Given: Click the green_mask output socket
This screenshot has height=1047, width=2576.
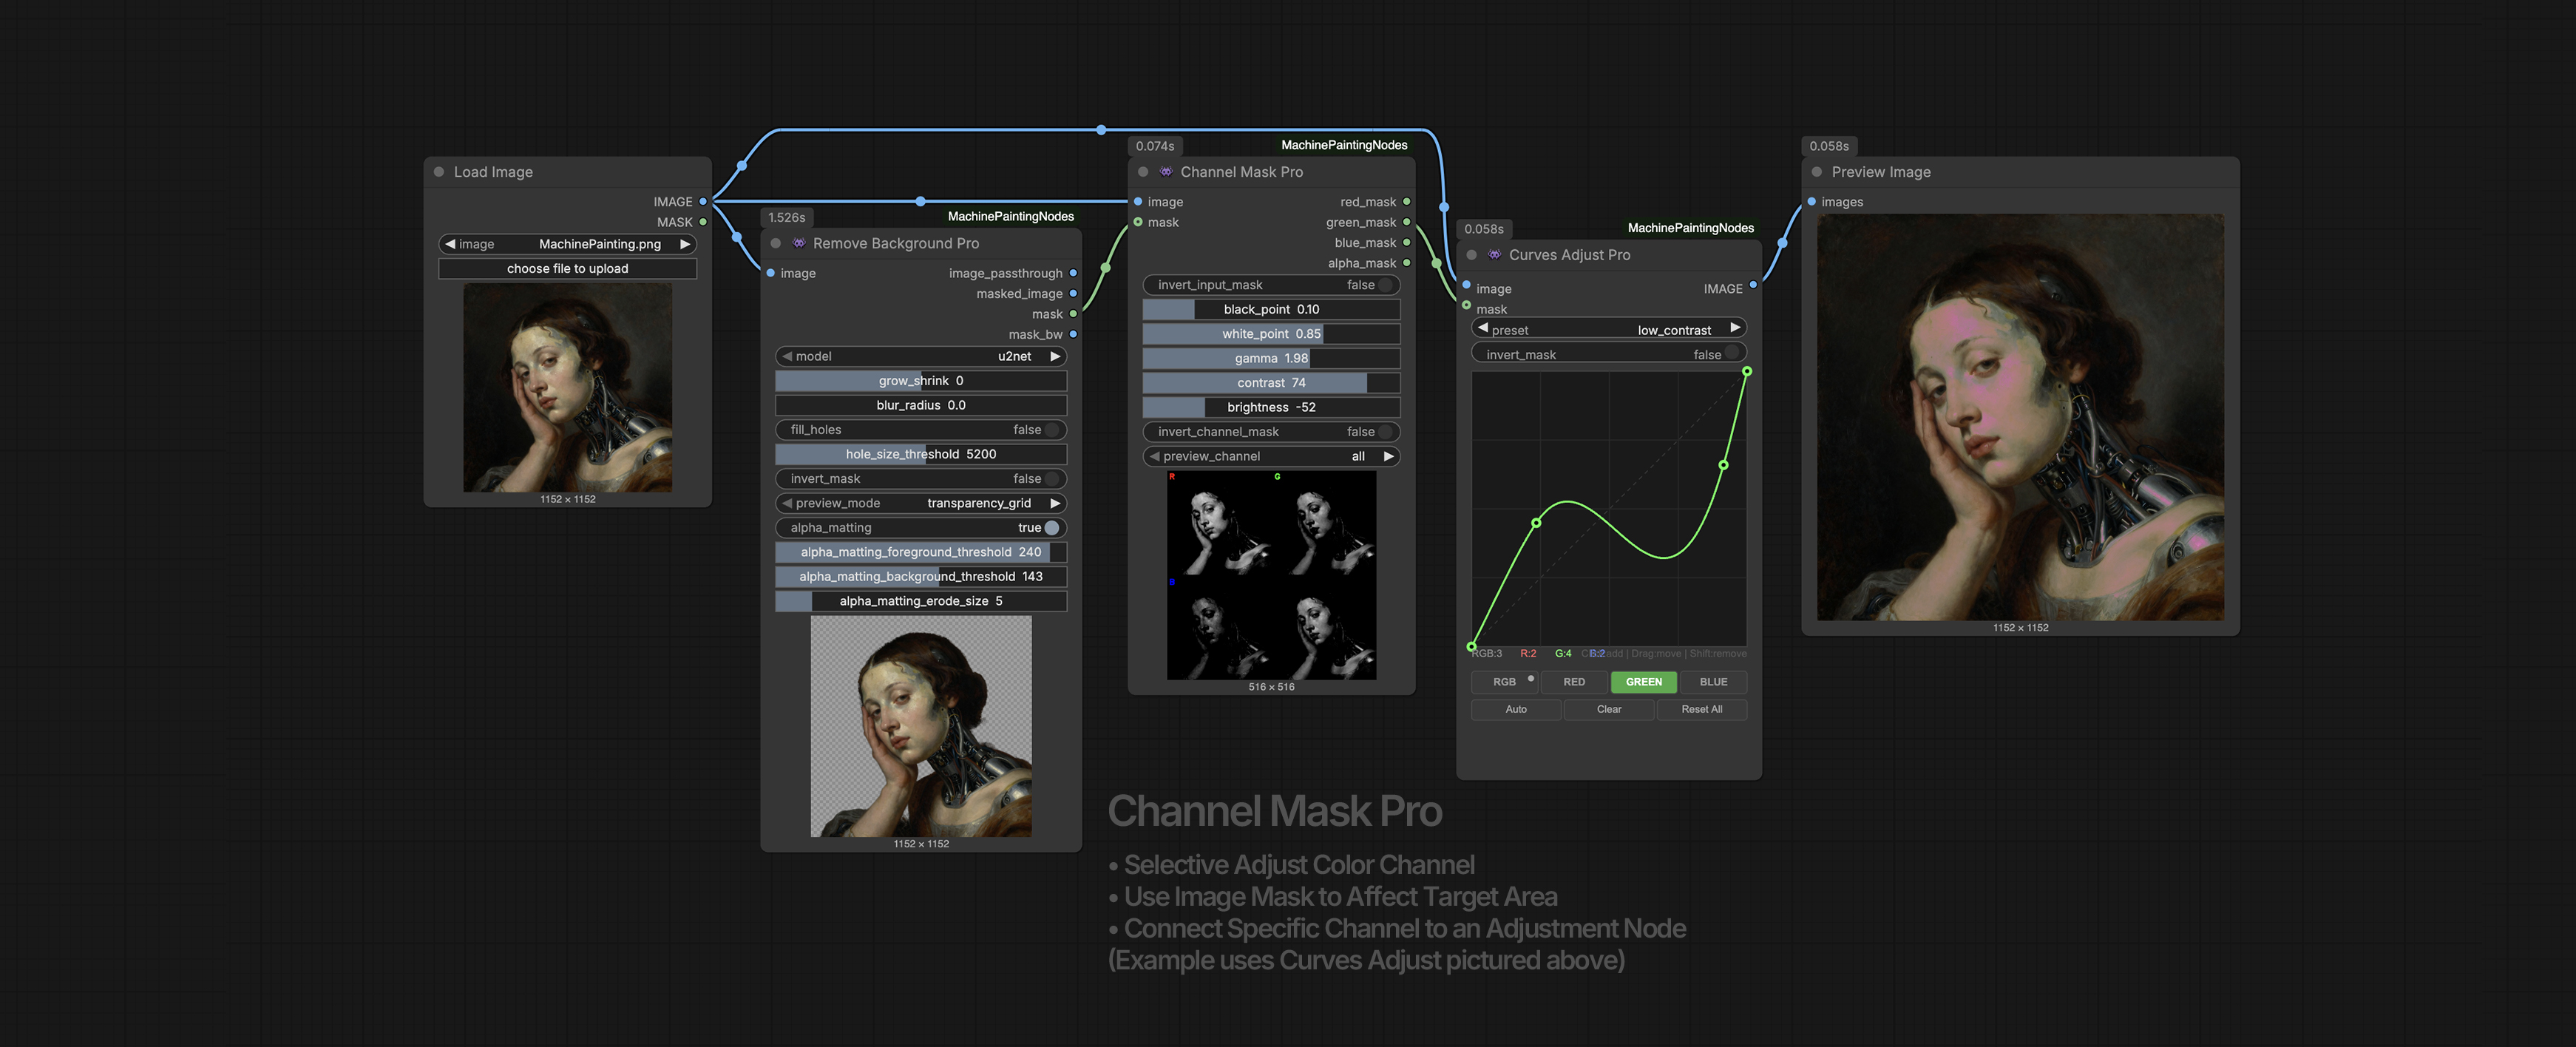Looking at the screenshot, I should point(1407,222).
